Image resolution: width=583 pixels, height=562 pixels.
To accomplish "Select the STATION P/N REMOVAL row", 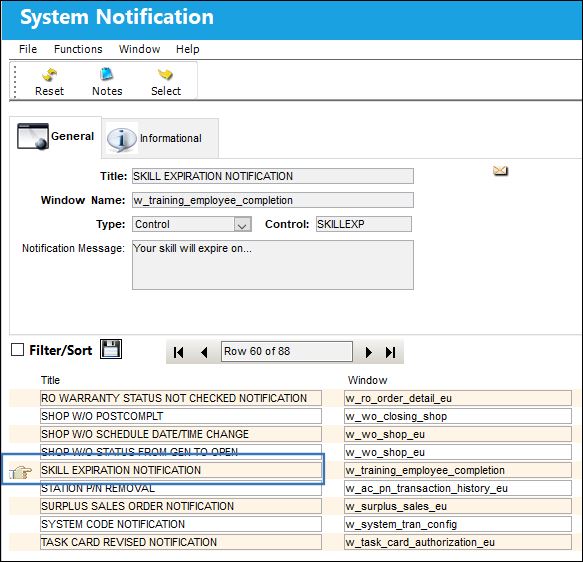I will (181, 488).
